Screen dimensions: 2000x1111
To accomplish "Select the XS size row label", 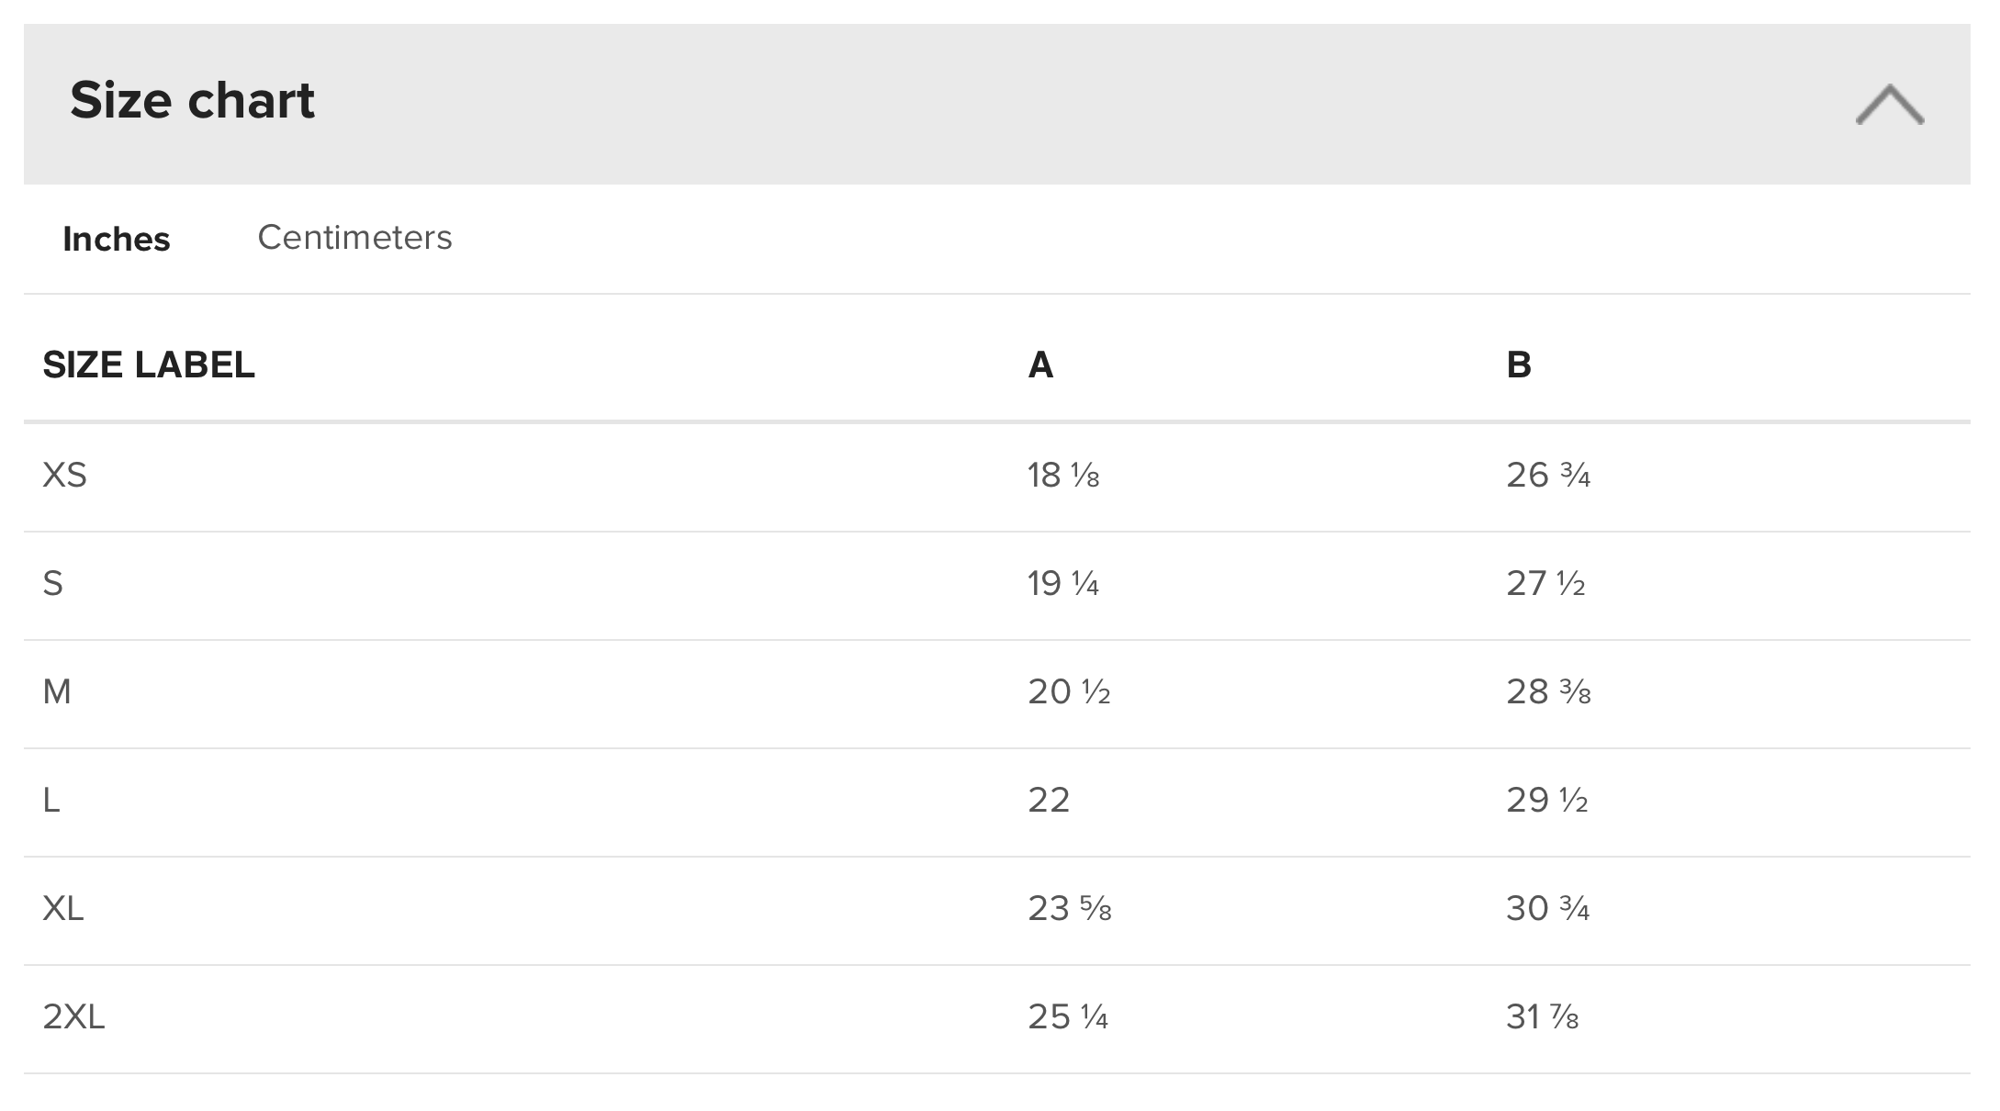I will [x=64, y=475].
